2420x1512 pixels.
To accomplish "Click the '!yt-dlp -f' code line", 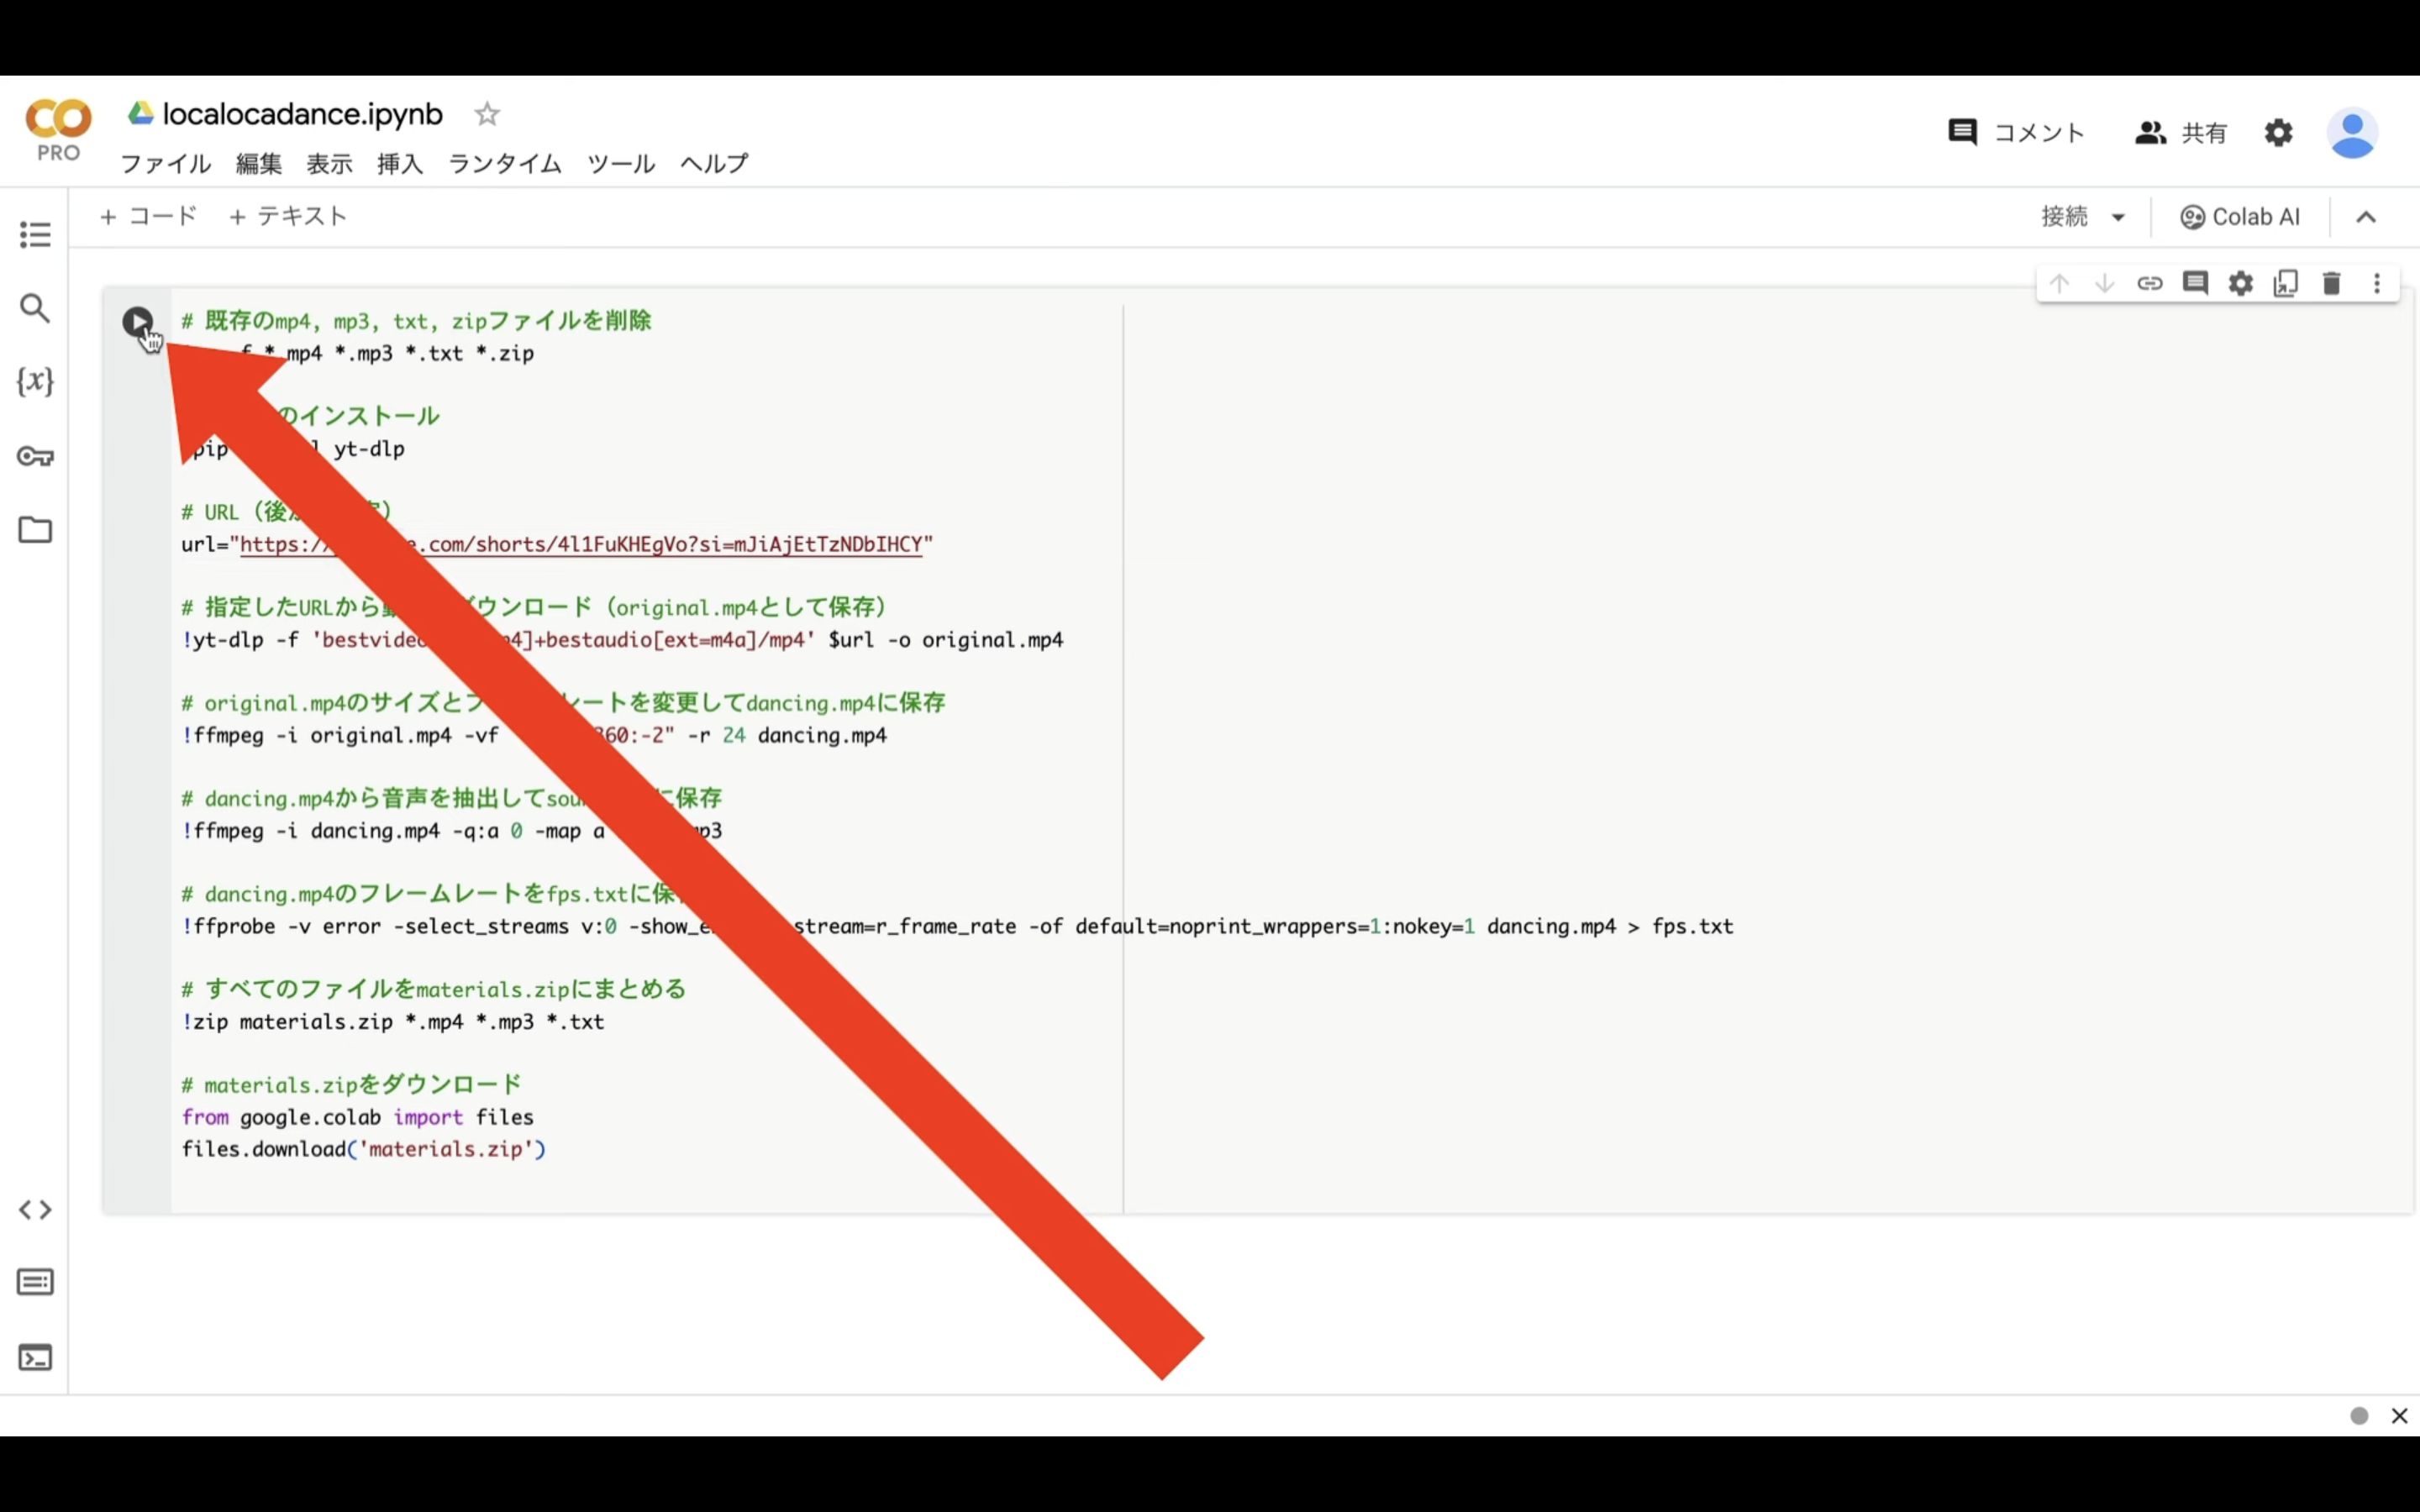I will 622,640.
